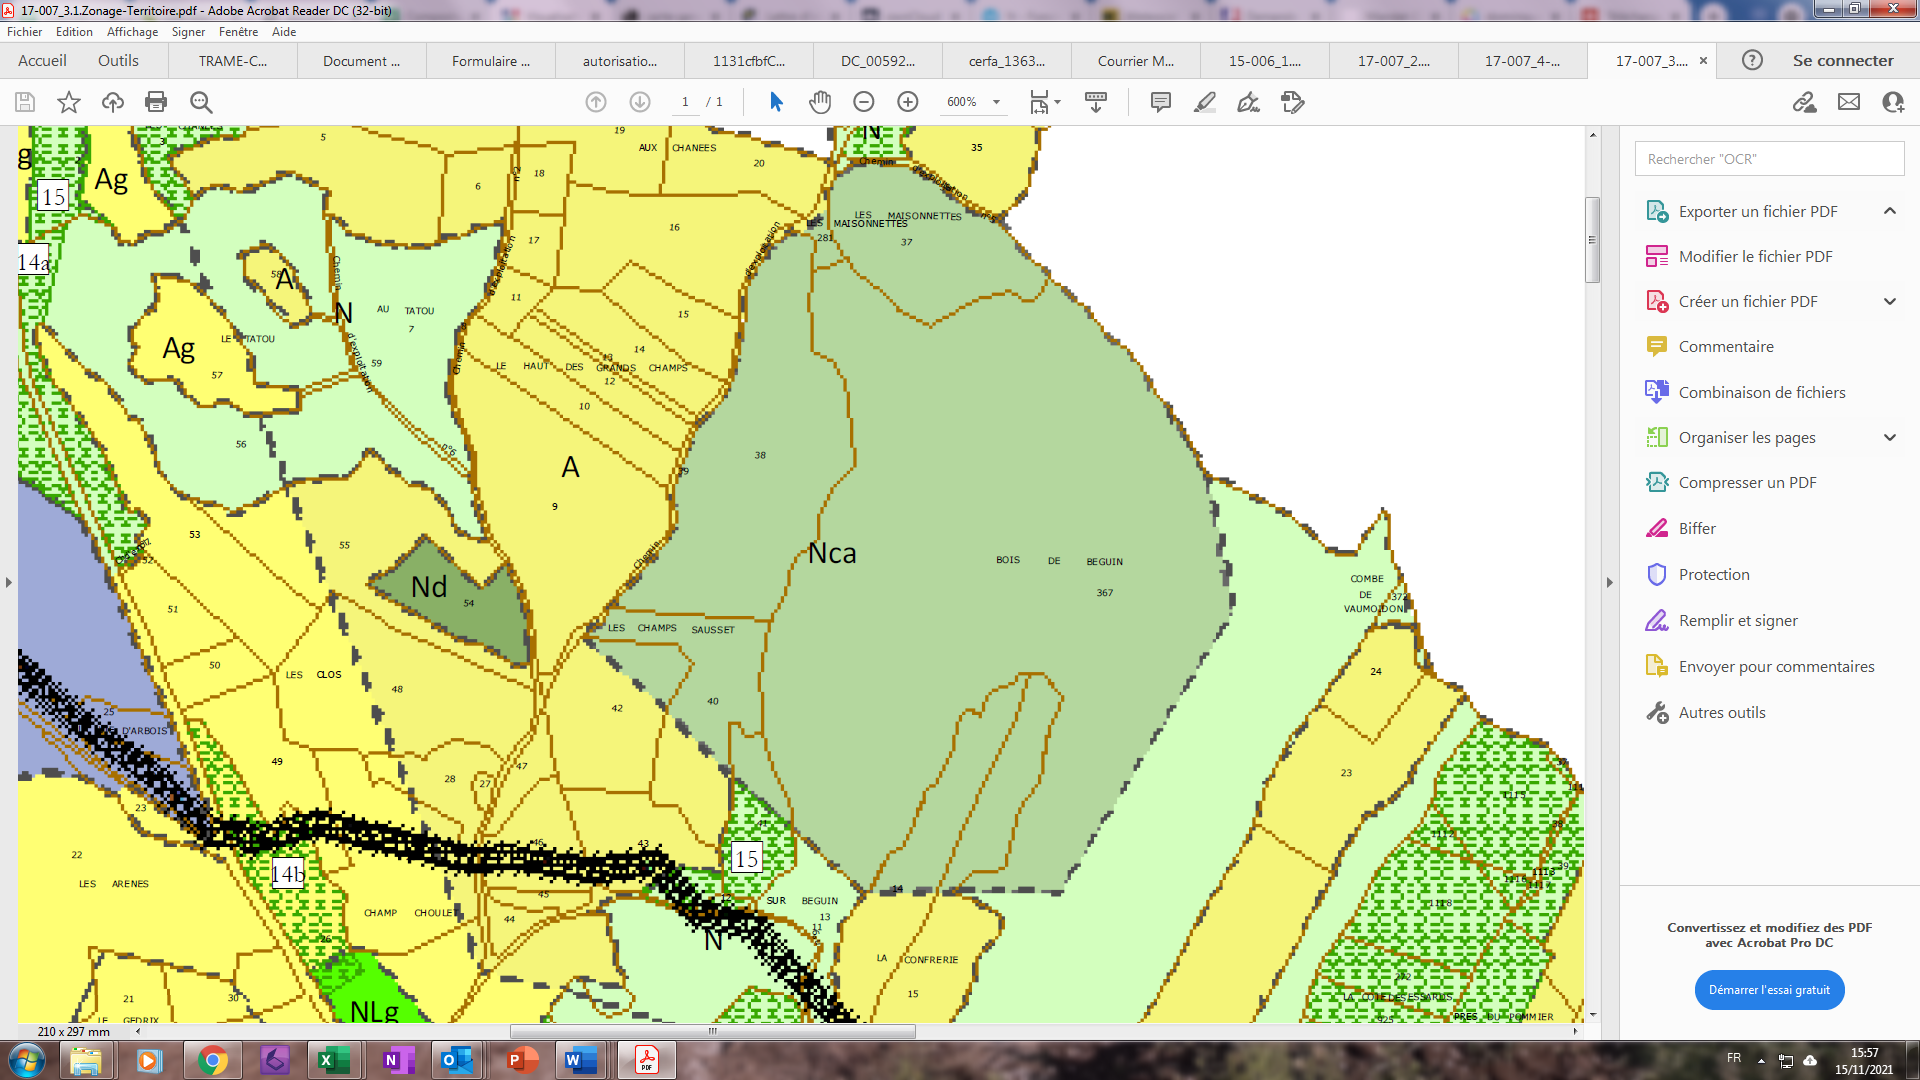1920x1080 pixels.
Task: Switch to the Accueil tab
Action: [x=42, y=61]
